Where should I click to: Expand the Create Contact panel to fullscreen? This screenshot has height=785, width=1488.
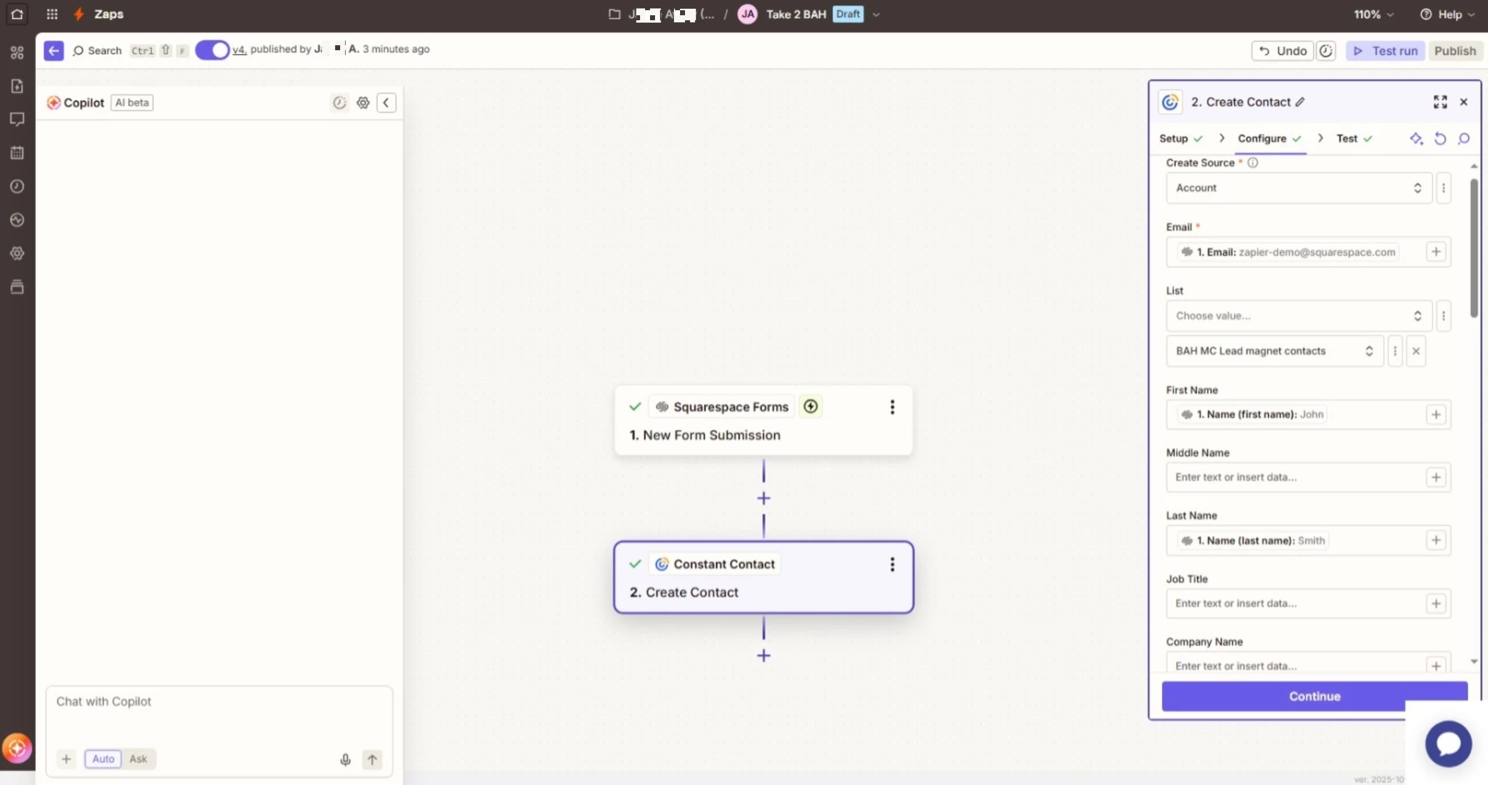click(x=1440, y=102)
